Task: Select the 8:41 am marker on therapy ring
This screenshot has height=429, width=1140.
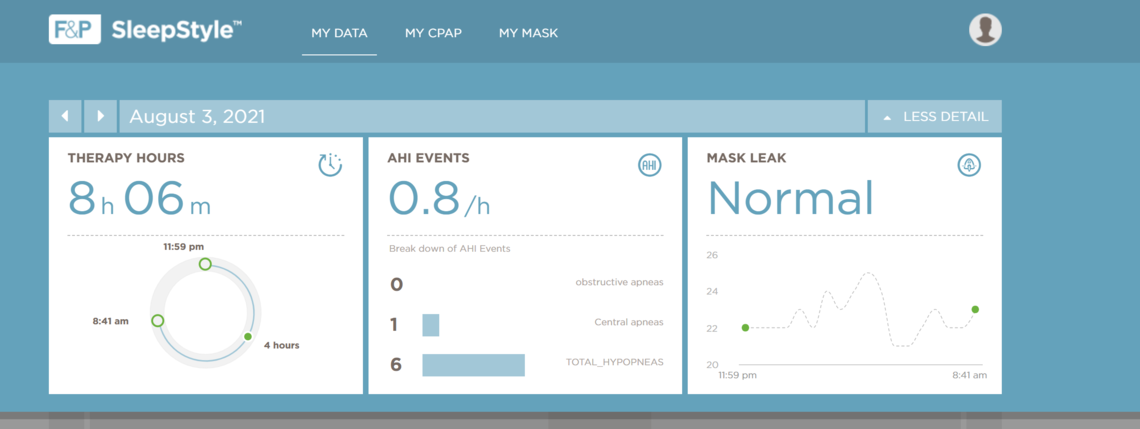Action: pyautogui.click(x=157, y=321)
